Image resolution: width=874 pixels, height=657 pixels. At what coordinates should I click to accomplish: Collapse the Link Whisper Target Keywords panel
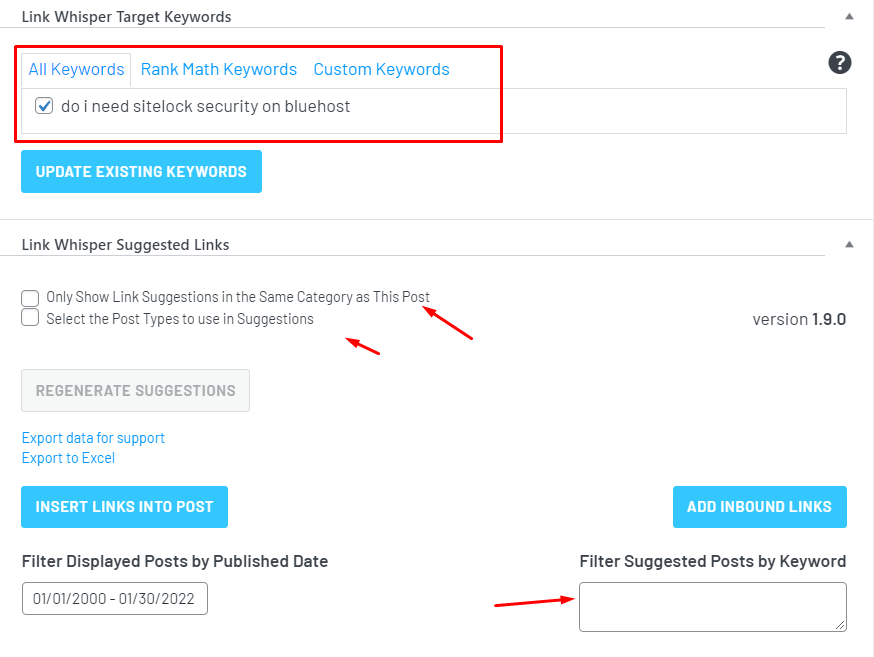(x=849, y=16)
